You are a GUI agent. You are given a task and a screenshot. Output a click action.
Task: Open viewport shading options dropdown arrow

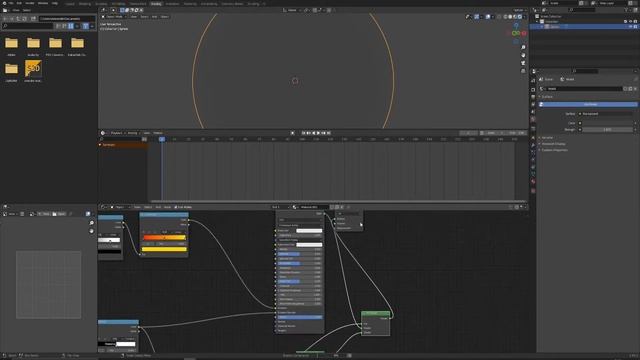525,17
